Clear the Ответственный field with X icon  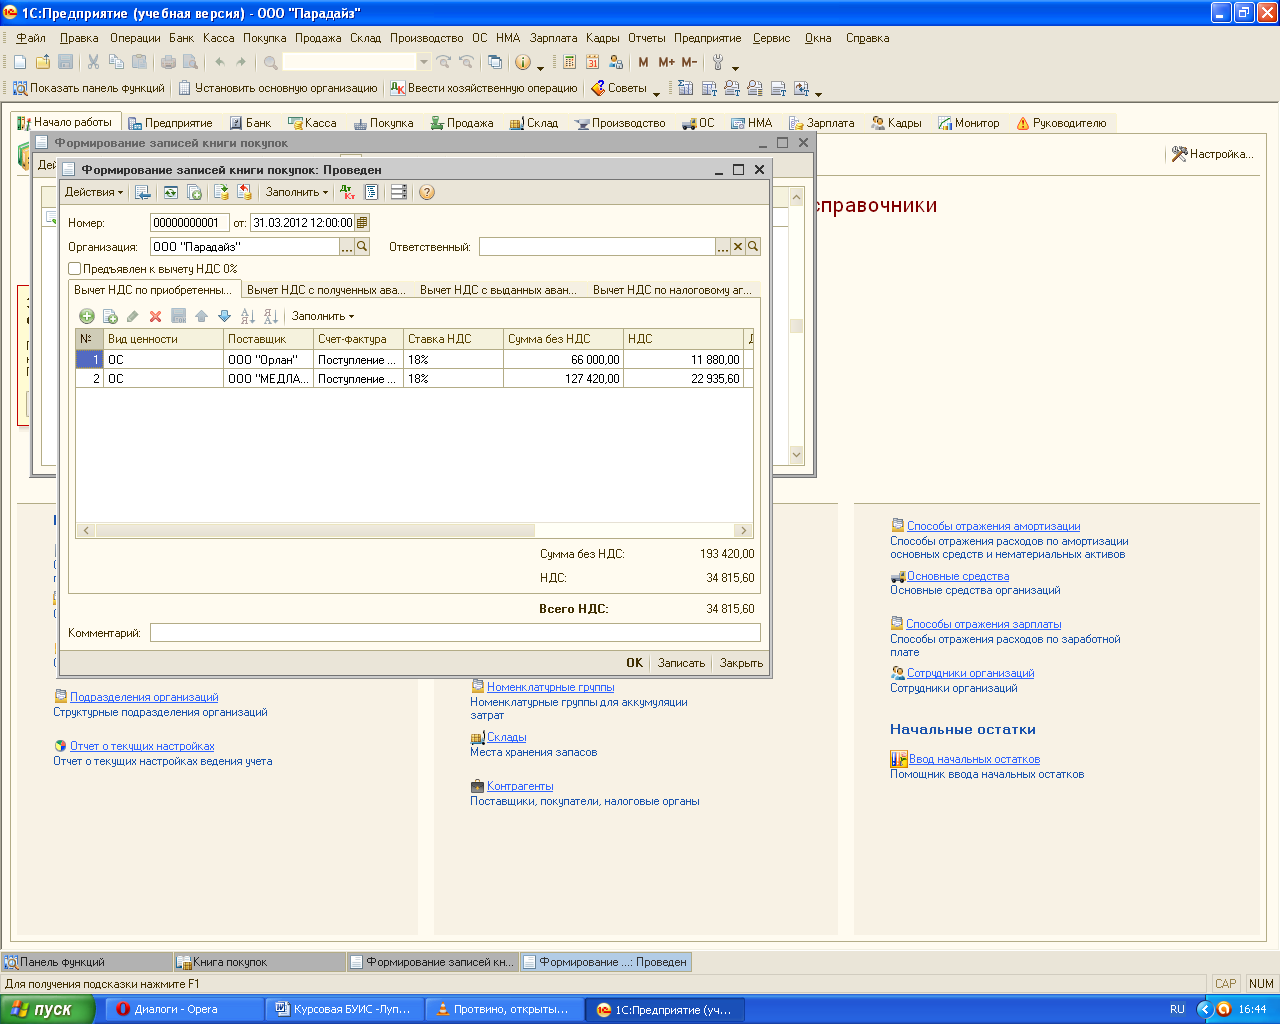tap(738, 247)
